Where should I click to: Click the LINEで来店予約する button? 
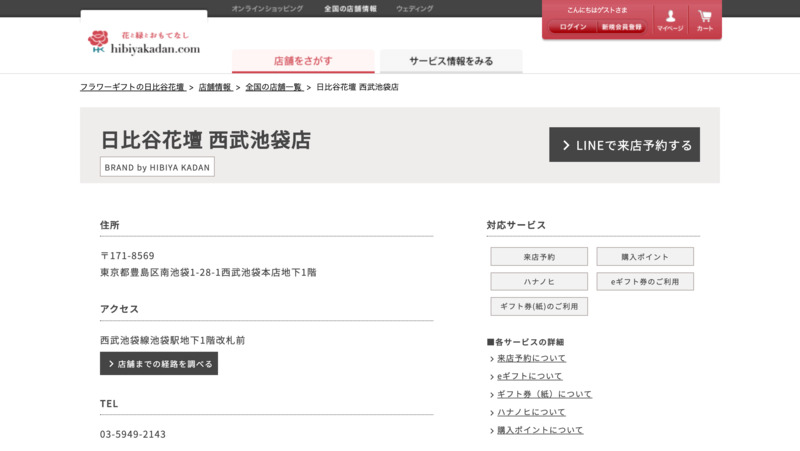[x=624, y=144]
